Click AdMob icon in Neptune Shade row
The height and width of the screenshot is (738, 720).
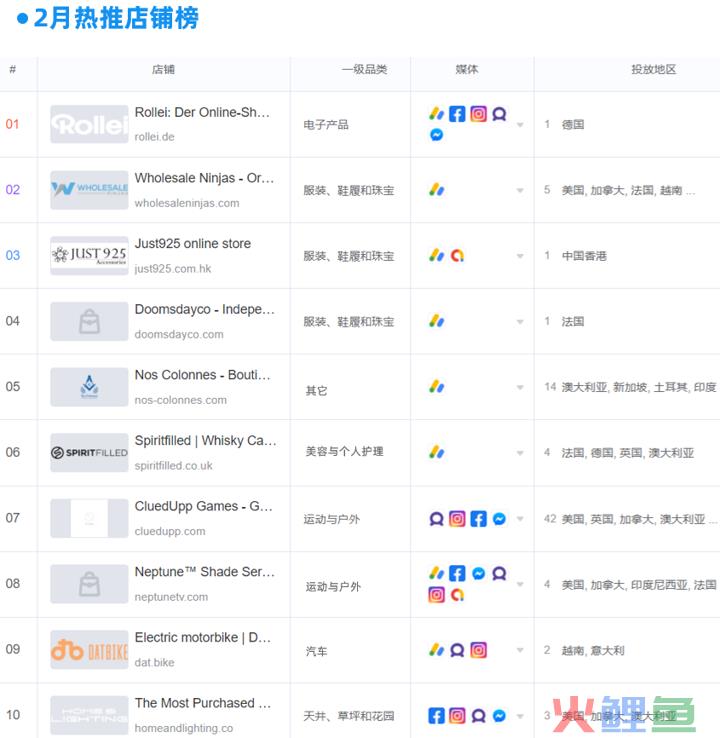coord(457,595)
